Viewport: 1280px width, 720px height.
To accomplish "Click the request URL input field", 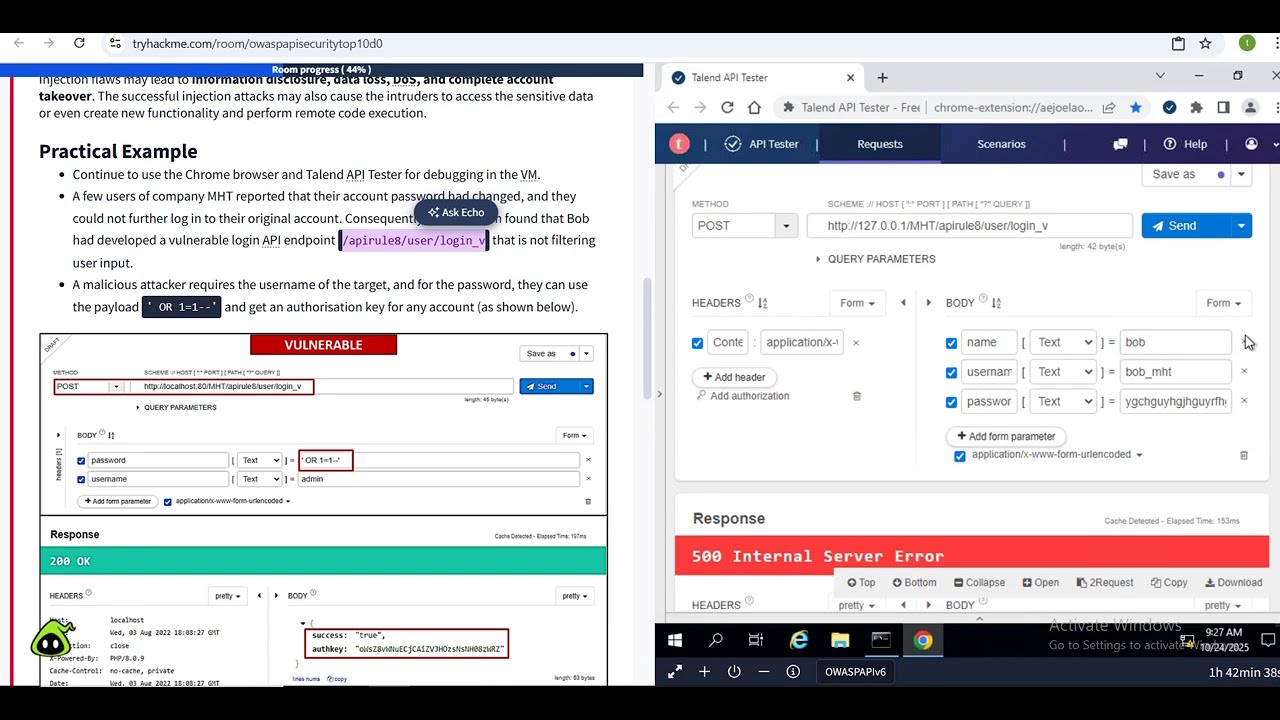I will (x=970, y=226).
